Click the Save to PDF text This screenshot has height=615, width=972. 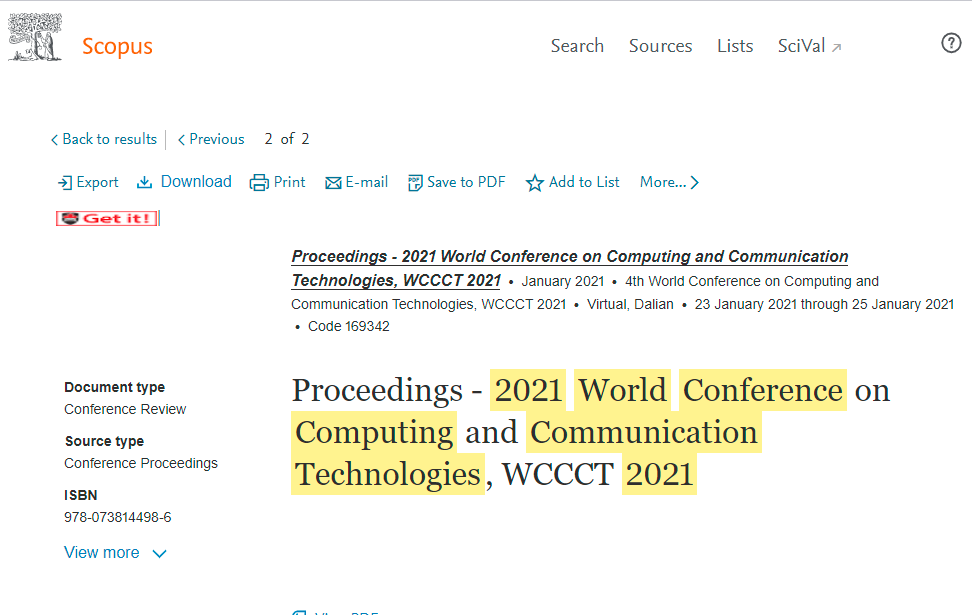pos(466,182)
